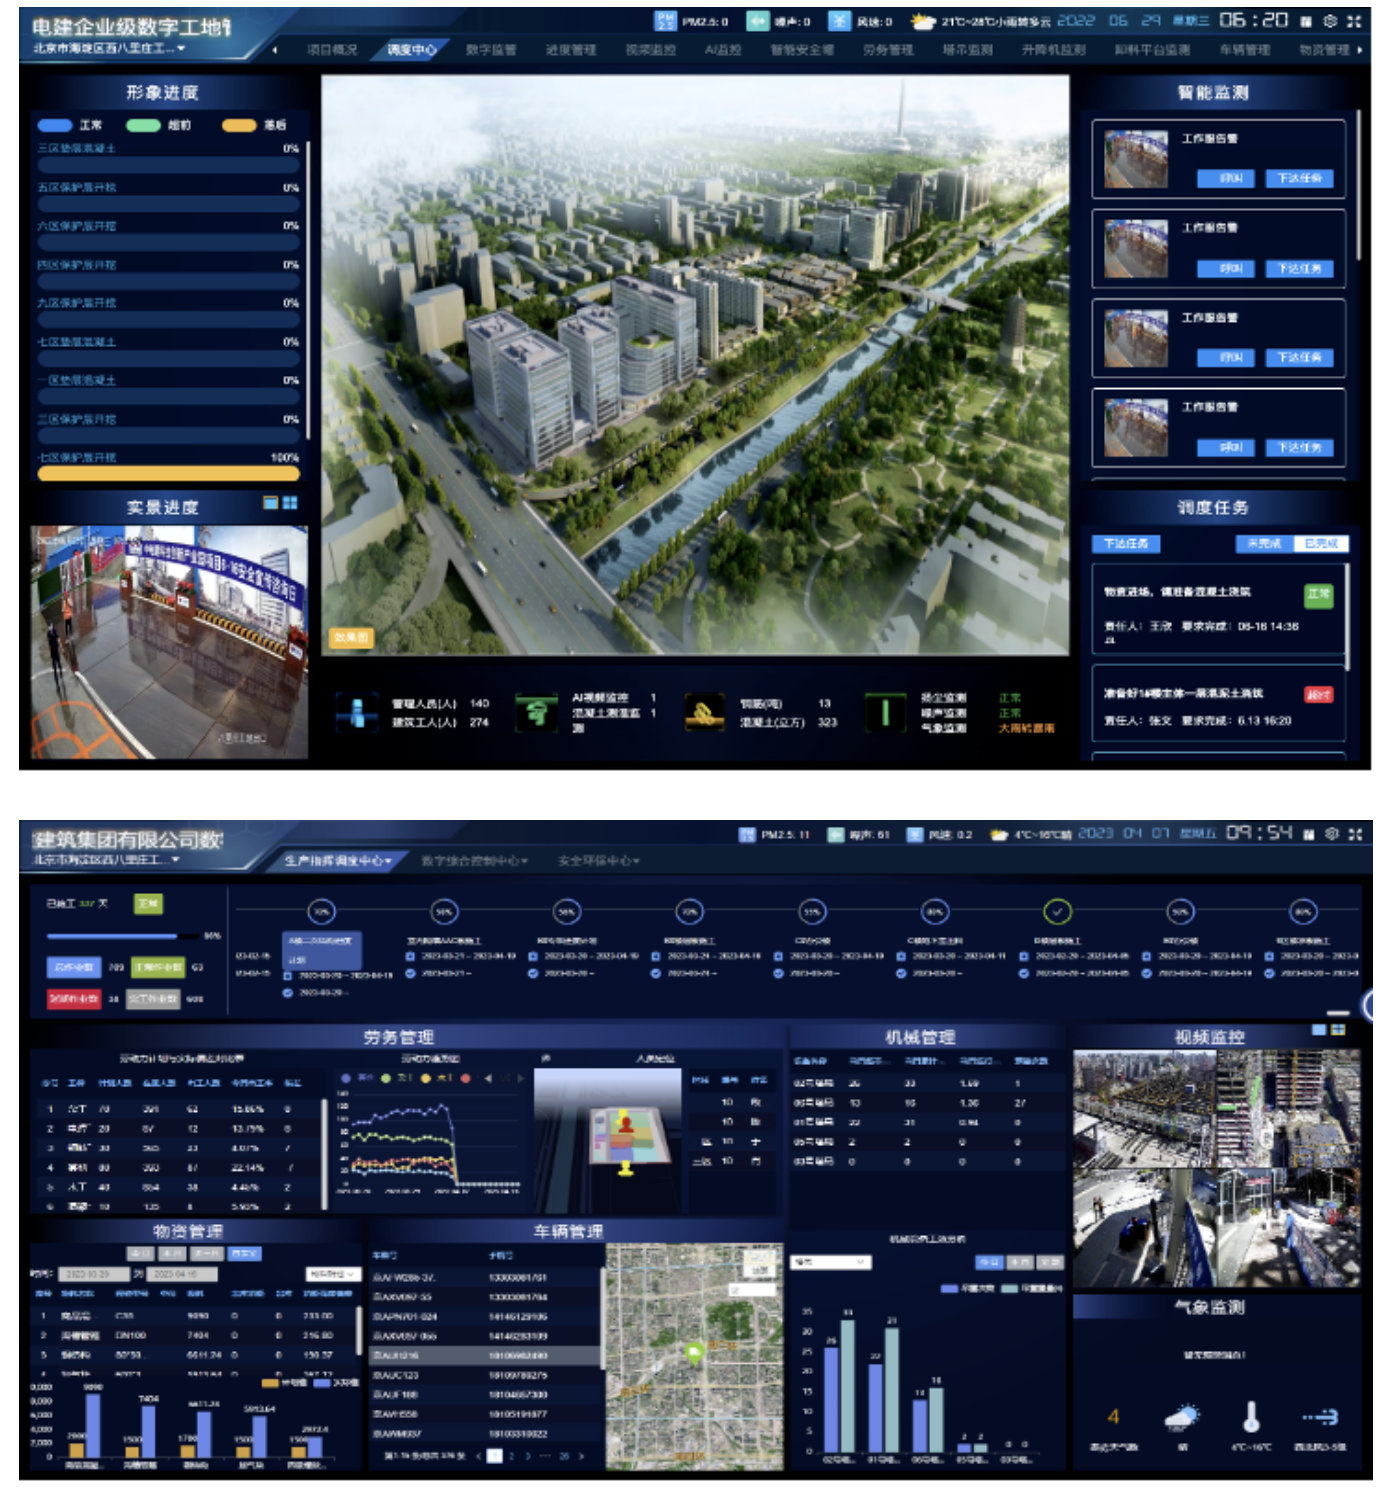This screenshot has height=1500, width=1392.
Task: Click the 扬尘监测 environment monitor icon
Action: coord(885,712)
